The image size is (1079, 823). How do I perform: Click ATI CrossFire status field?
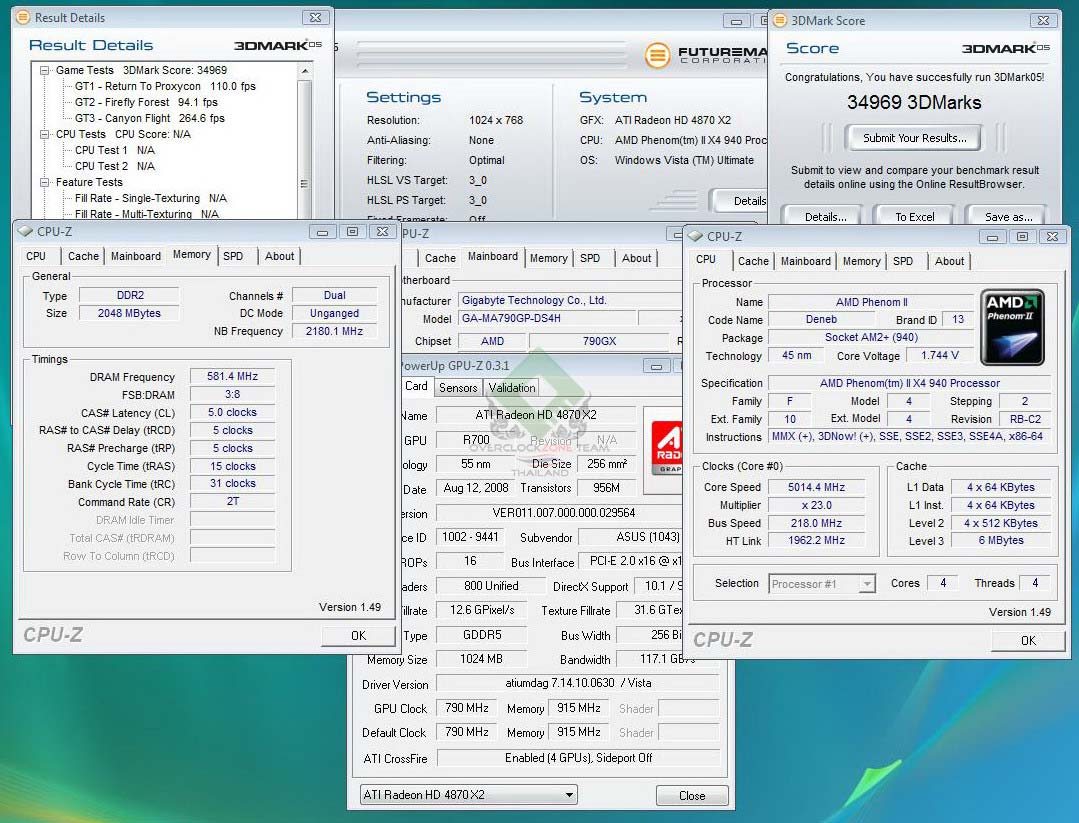coord(578,758)
